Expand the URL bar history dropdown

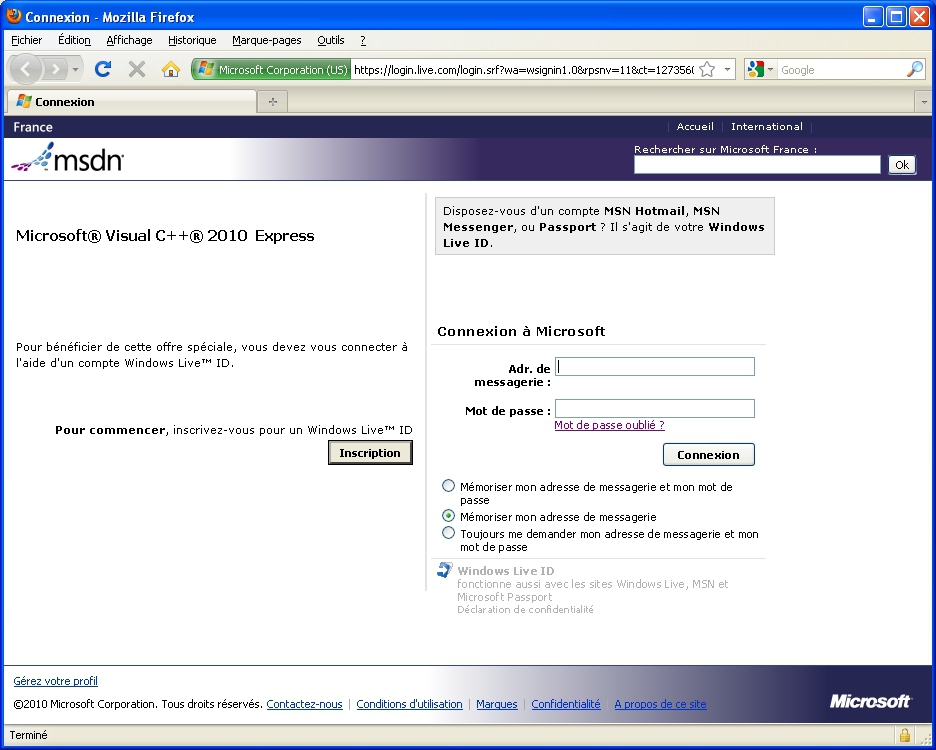tap(728, 70)
